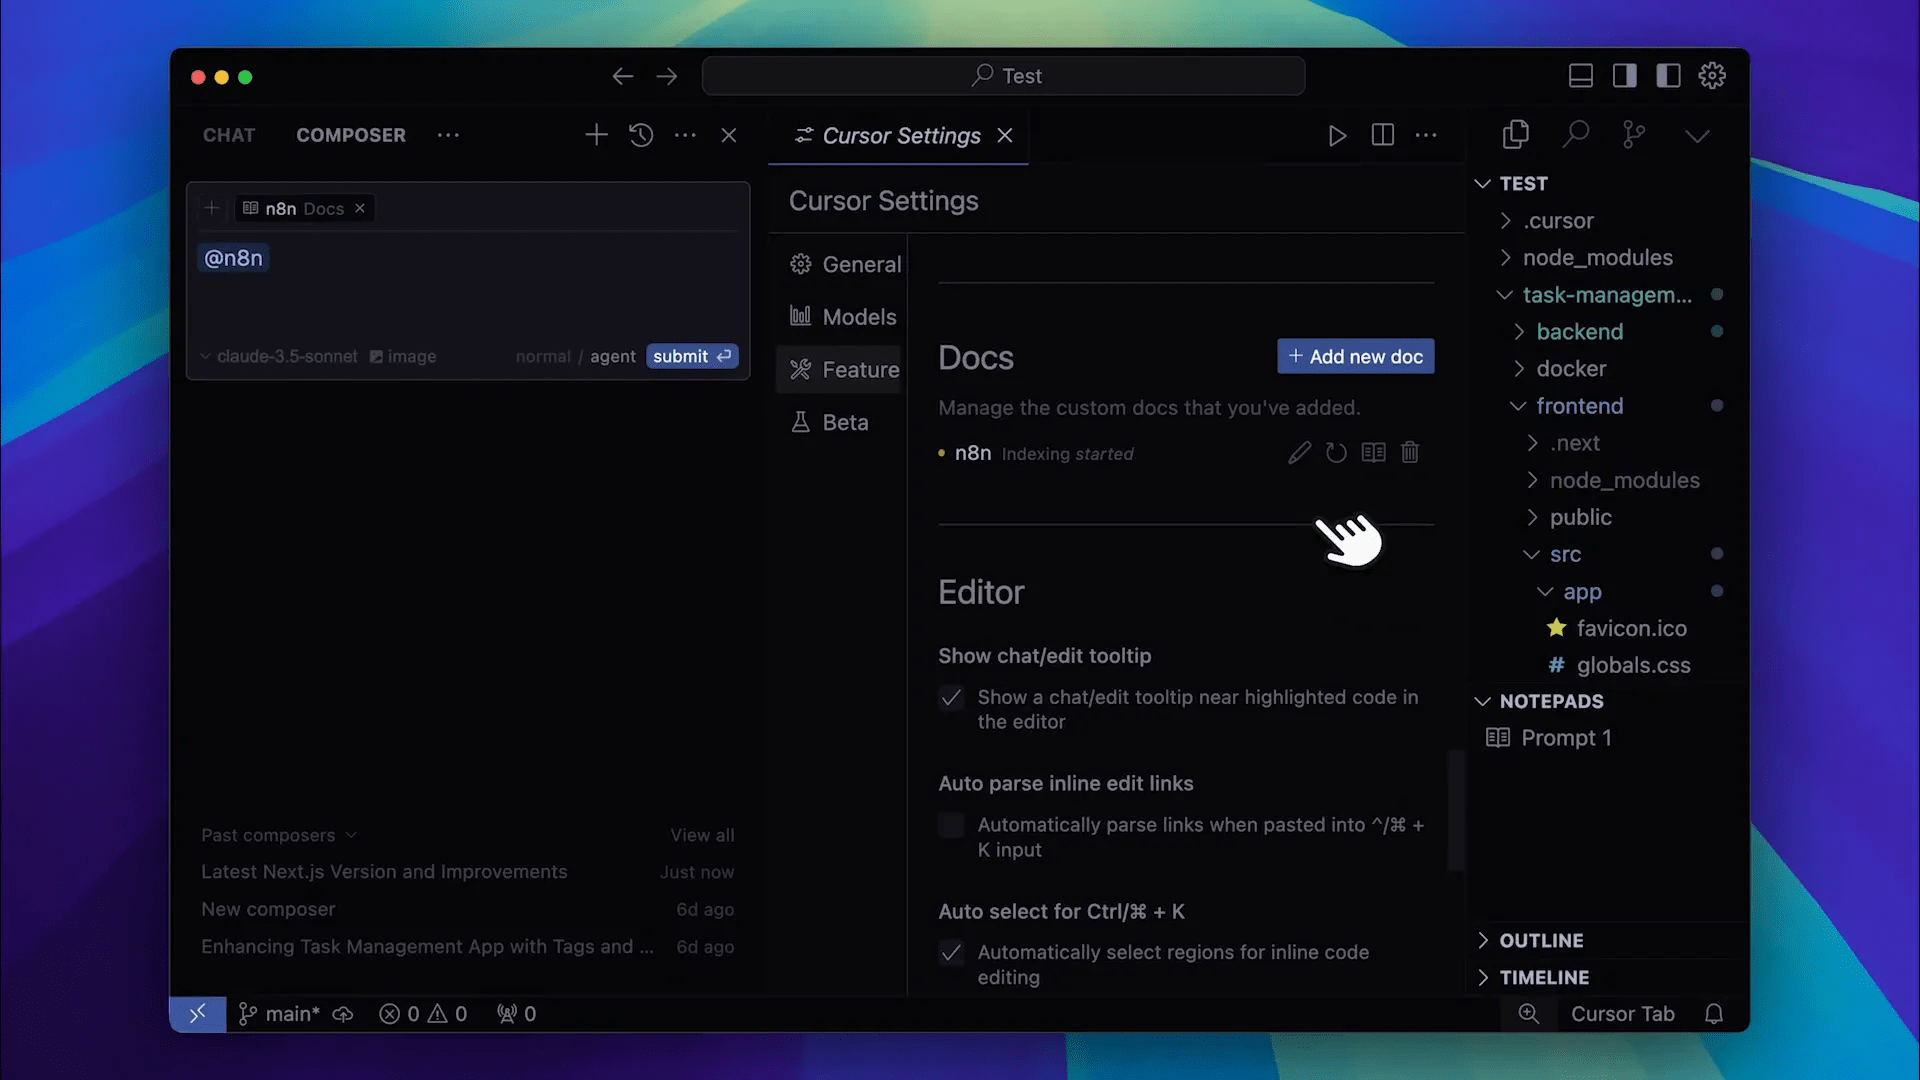Remove the n8n Docs context chip
This screenshot has height=1080, width=1920.
click(360, 208)
